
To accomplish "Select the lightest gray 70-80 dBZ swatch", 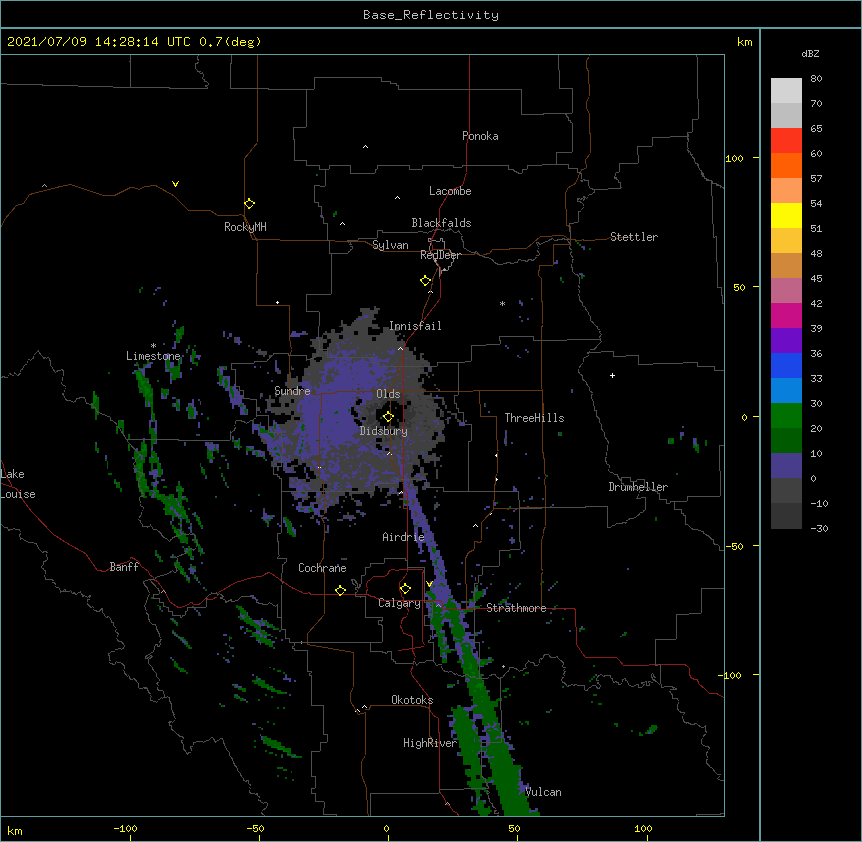I will [x=786, y=90].
